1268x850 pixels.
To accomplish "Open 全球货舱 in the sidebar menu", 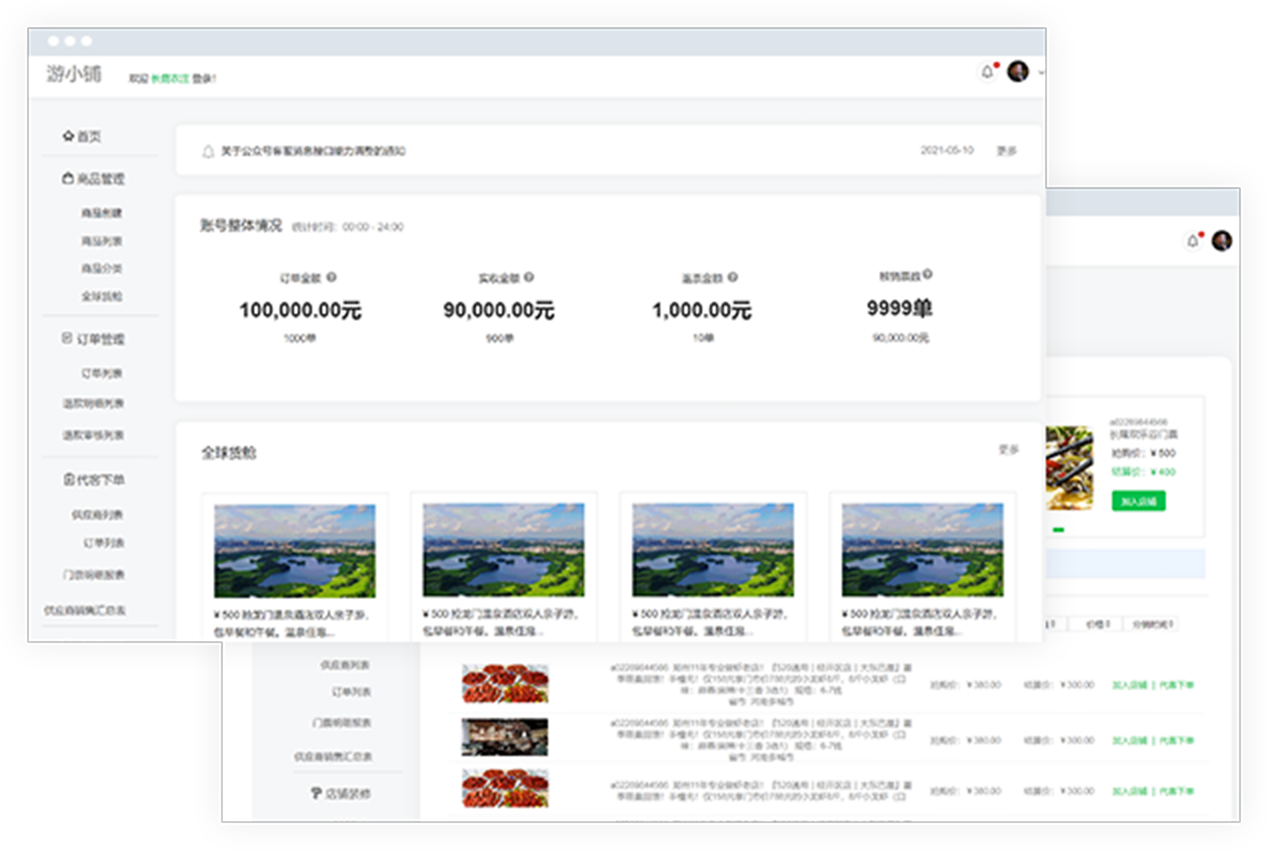I will pyautogui.click(x=102, y=296).
